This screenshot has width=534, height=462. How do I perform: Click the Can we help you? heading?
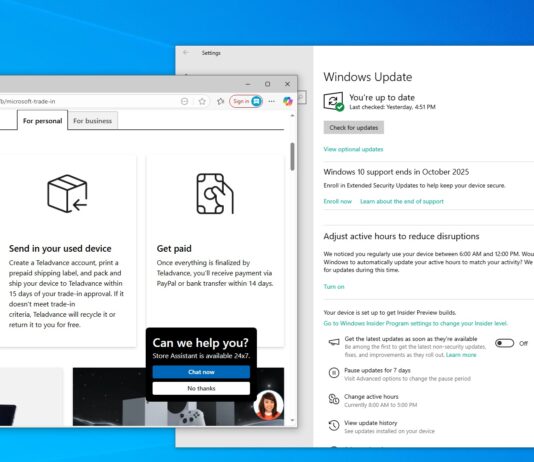pyautogui.click(x=201, y=342)
